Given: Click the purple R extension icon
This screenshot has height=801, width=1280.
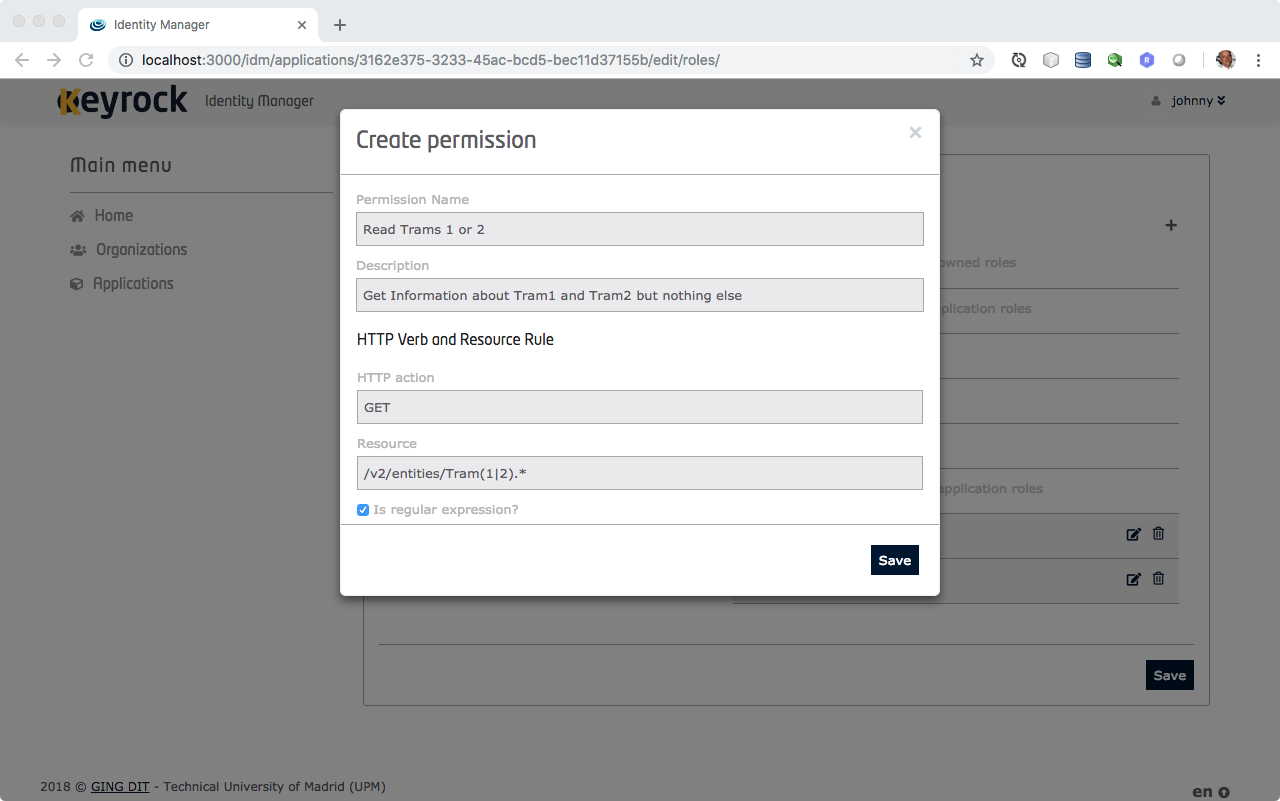Looking at the screenshot, I should (1147, 60).
